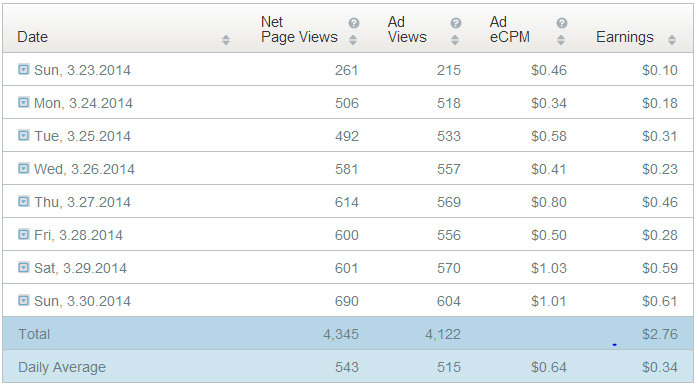Click the Daily Average row label

[x=62, y=367]
